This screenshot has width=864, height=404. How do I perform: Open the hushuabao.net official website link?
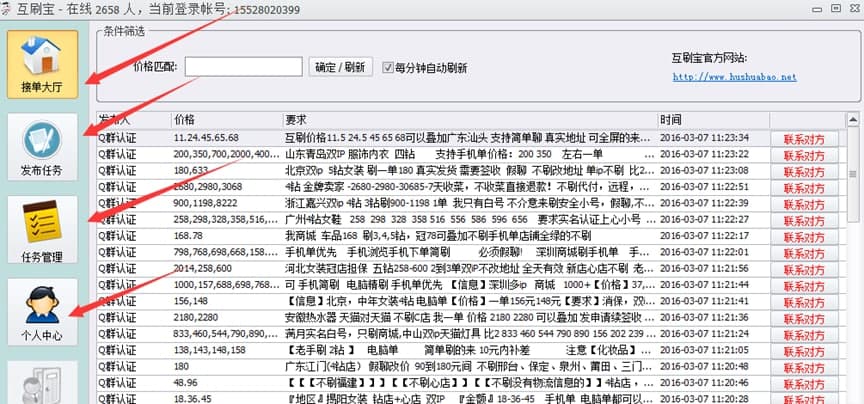click(735, 77)
